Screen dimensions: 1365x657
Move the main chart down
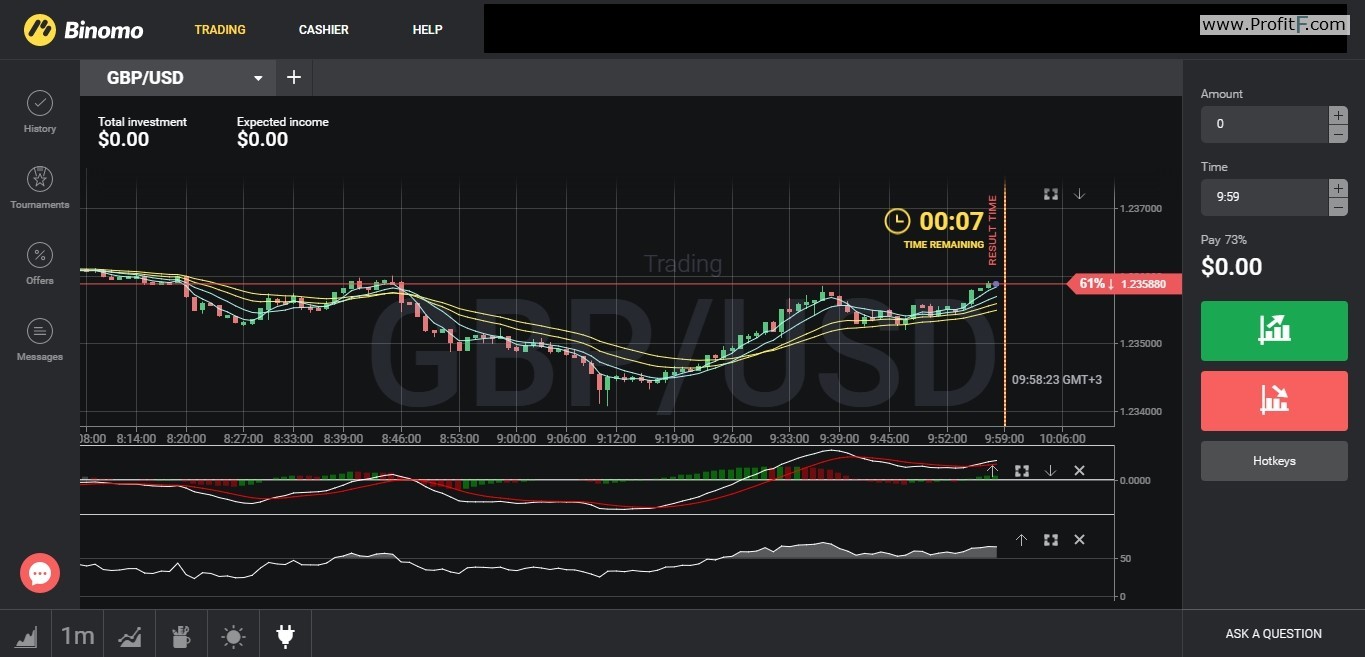(x=1079, y=194)
